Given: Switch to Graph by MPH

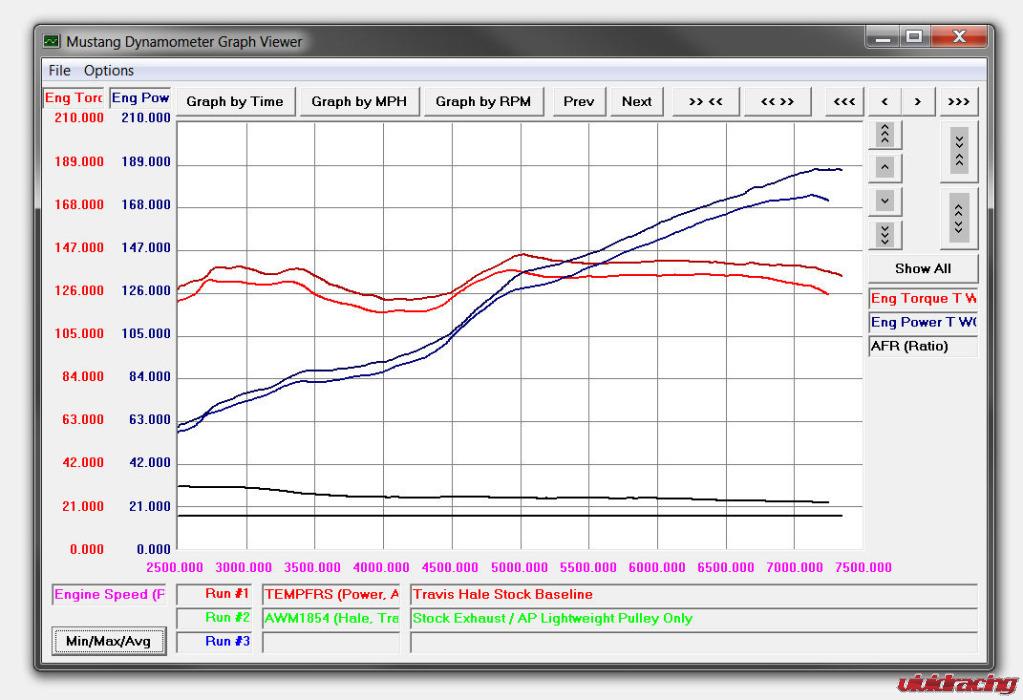Looking at the screenshot, I should click(x=359, y=101).
